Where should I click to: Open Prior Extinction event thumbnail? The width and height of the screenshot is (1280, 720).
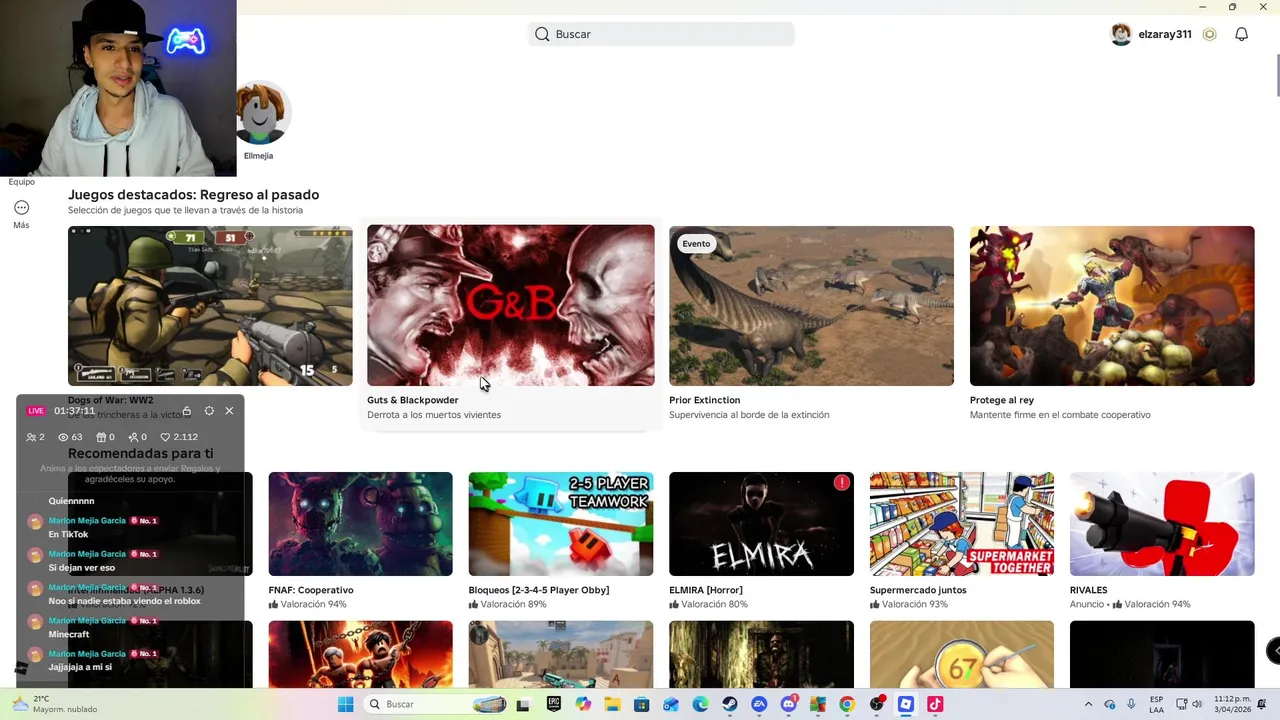tap(811, 306)
